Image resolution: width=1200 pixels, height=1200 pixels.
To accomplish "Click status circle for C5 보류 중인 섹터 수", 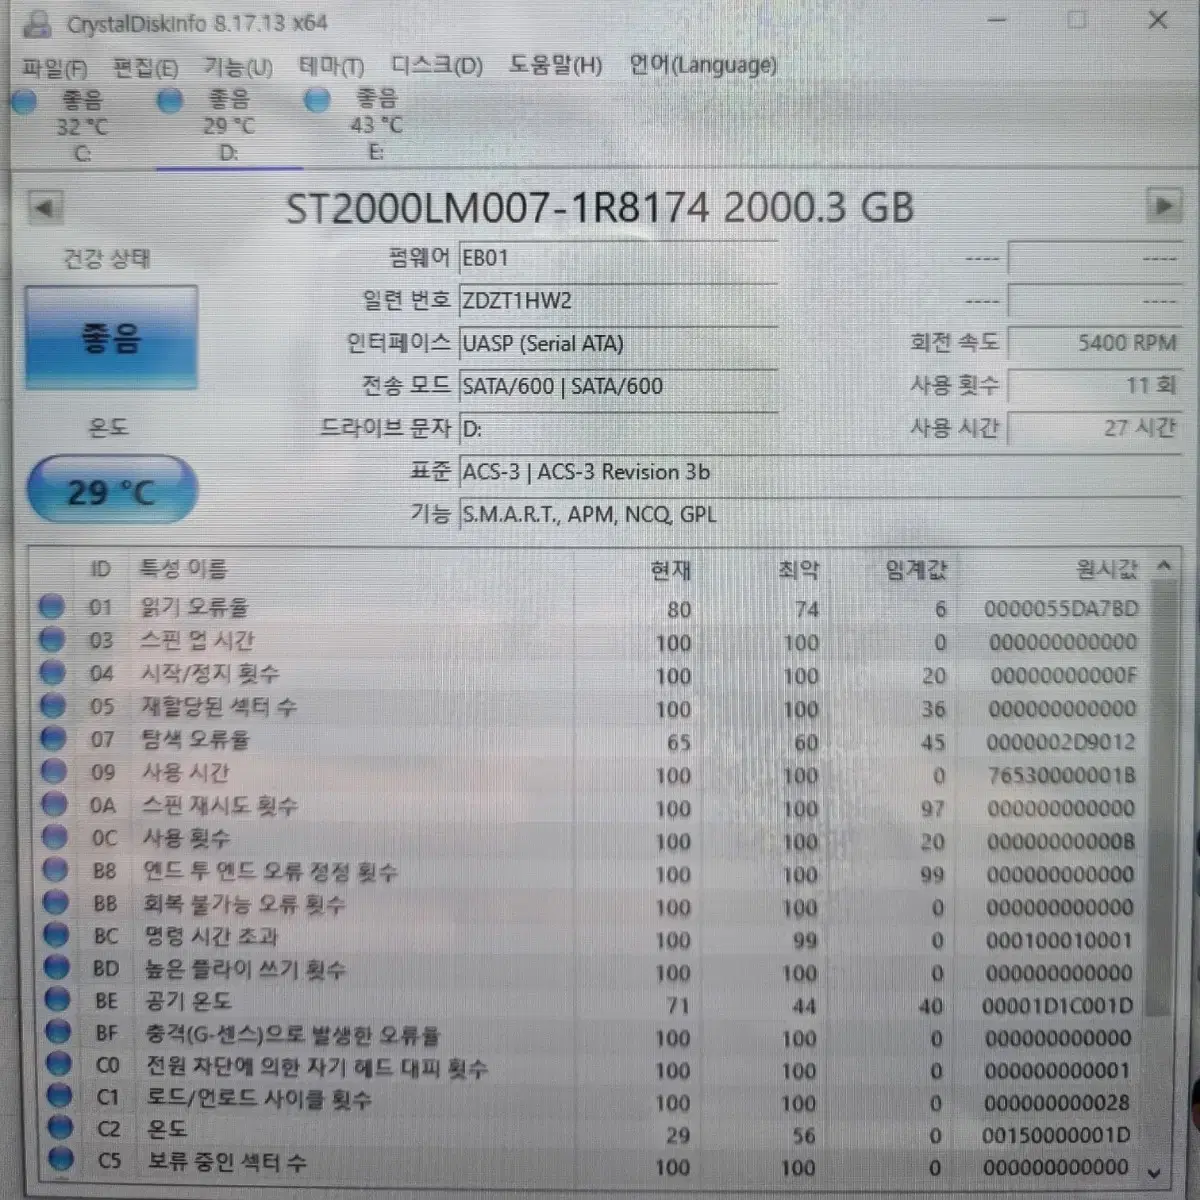I will [x=63, y=1161].
